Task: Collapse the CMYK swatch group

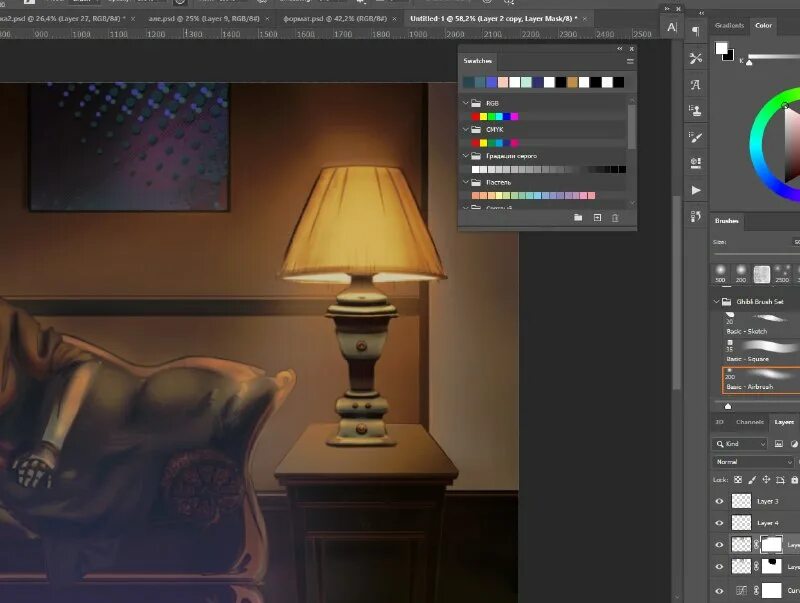Action: pyautogui.click(x=465, y=130)
